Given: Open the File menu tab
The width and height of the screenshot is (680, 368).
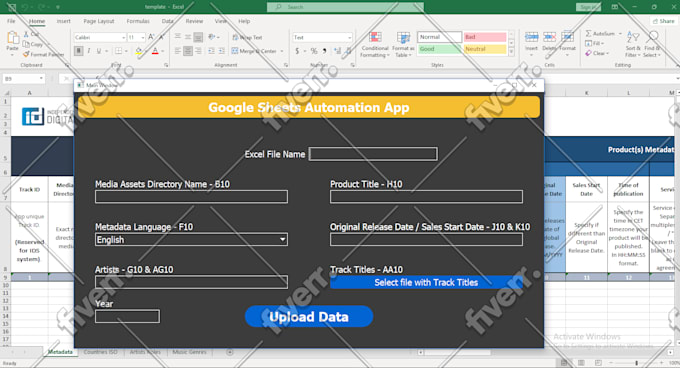Looking at the screenshot, I should (11, 21).
